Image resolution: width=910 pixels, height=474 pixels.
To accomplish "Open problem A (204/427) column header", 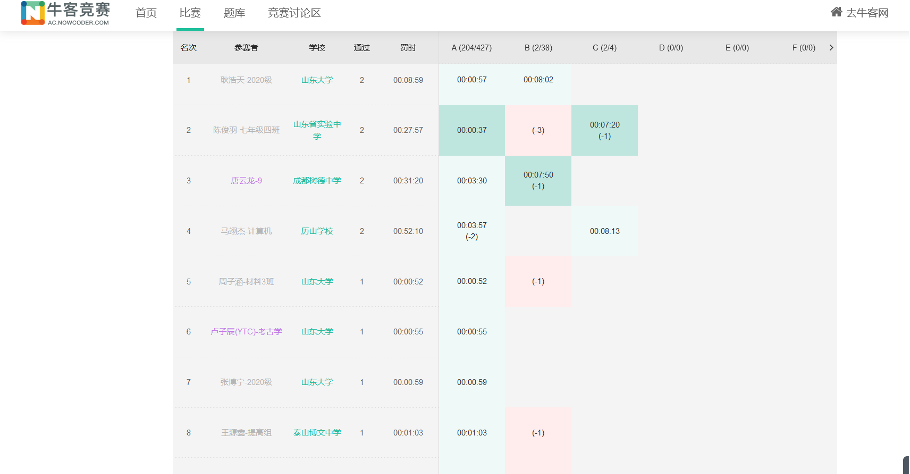I will 471,47.
